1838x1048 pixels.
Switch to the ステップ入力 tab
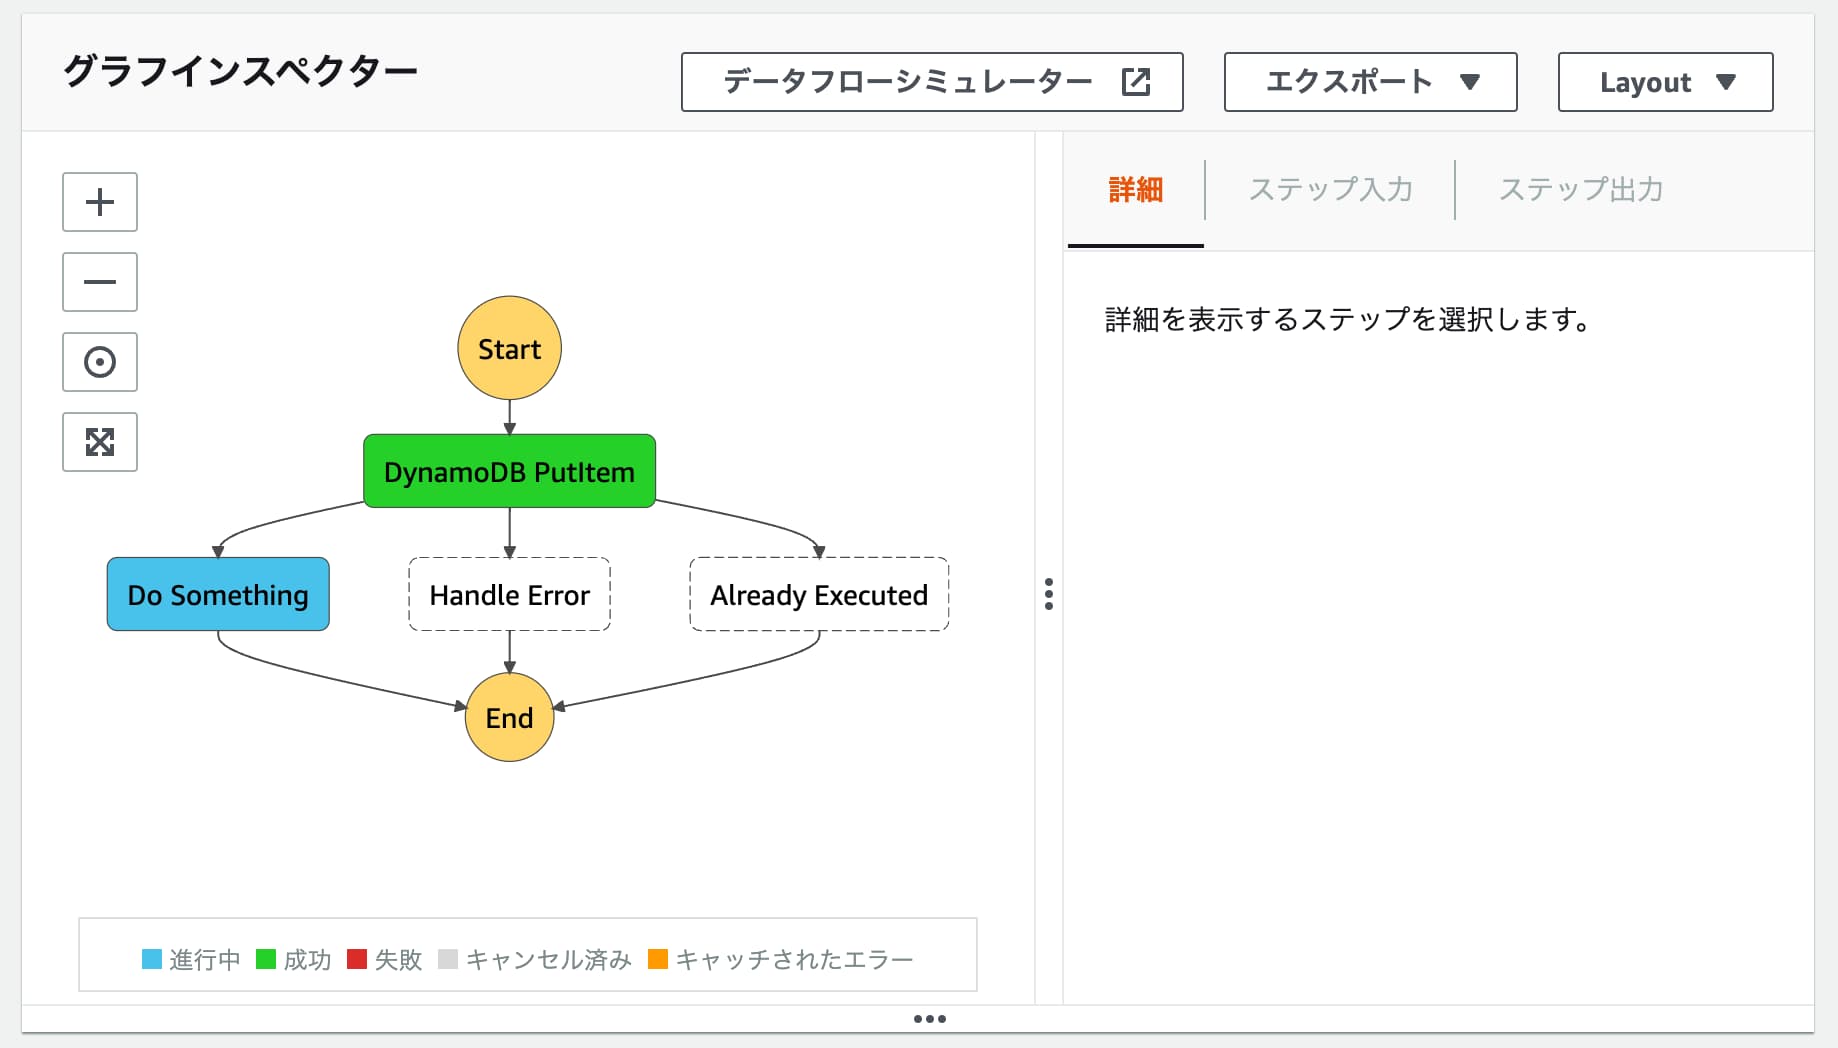1330,189
